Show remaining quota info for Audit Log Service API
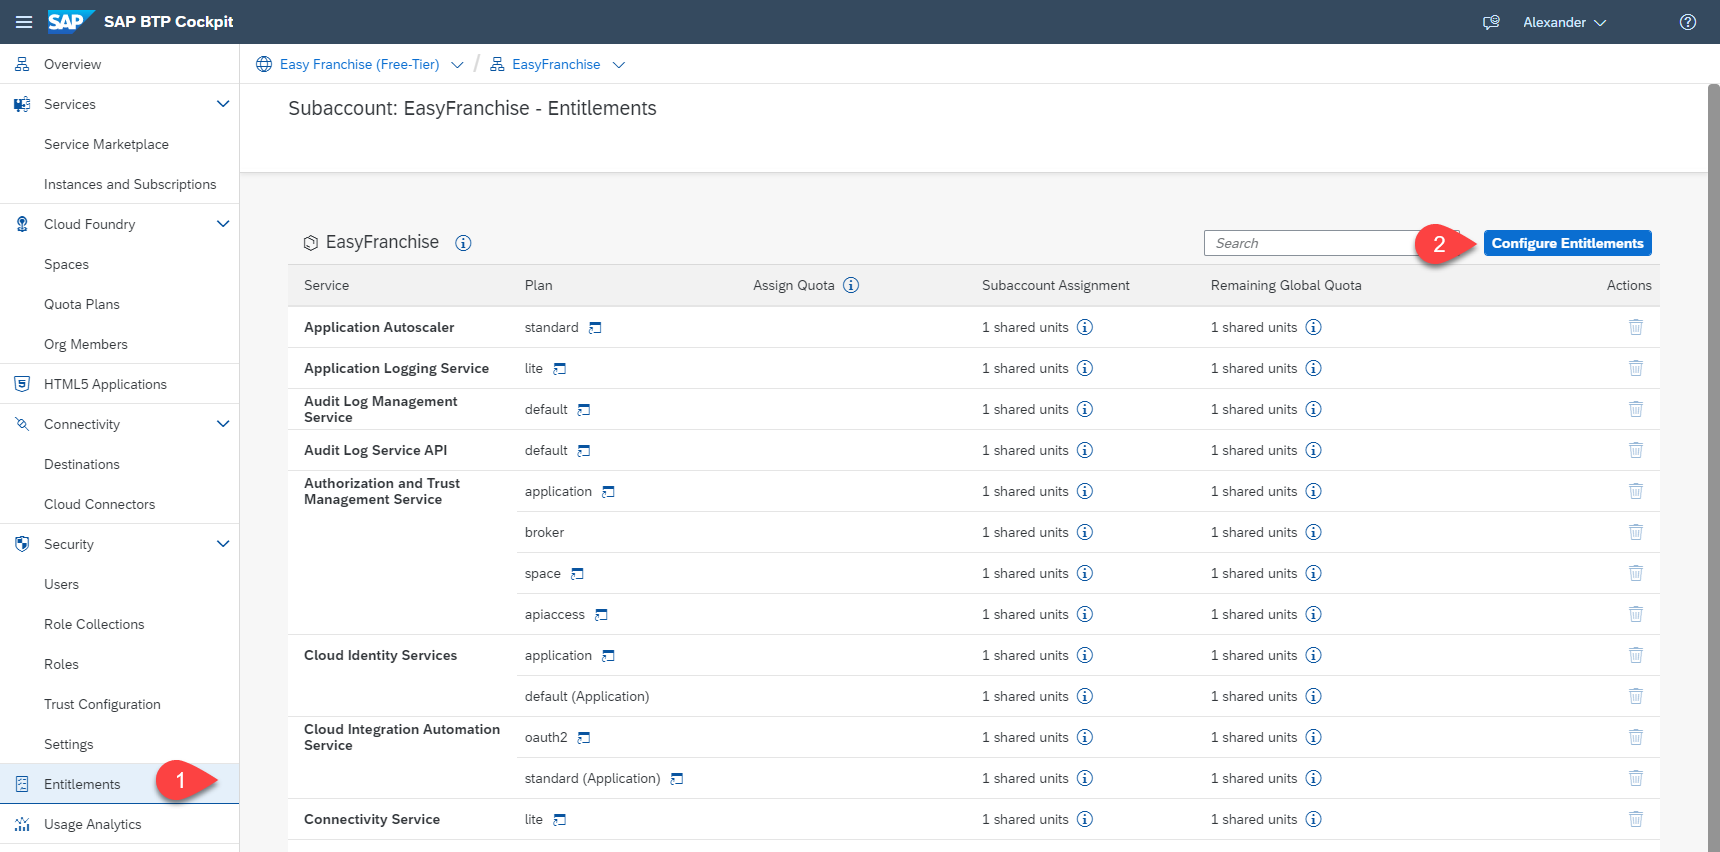1720x852 pixels. pyautogui.click(x=1314, y=450)
